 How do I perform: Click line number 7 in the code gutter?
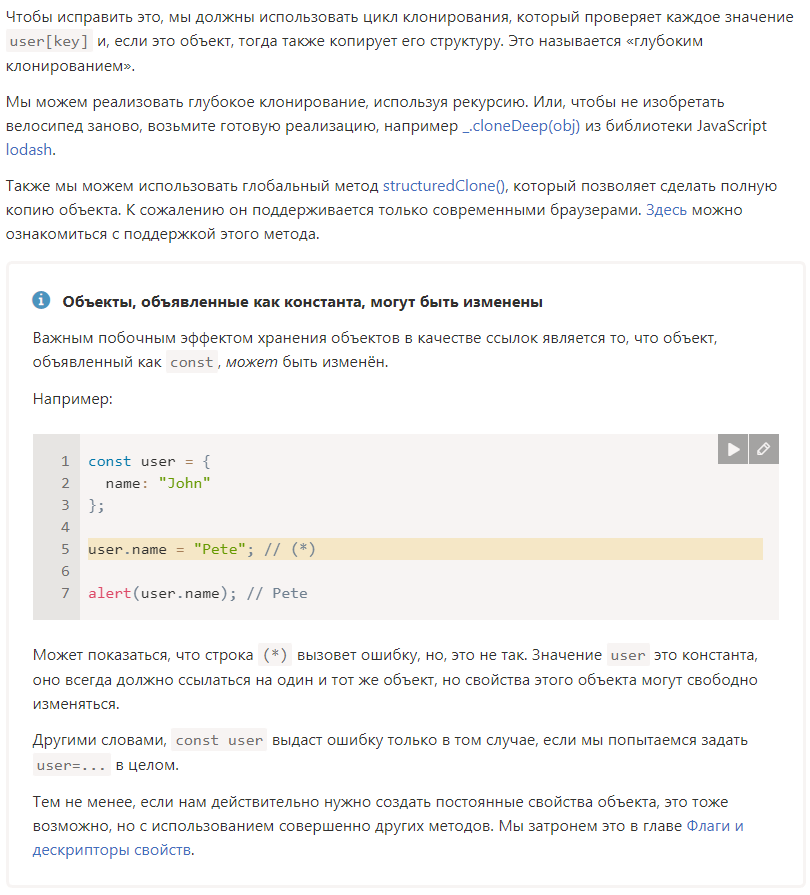(x=65, y=593)
